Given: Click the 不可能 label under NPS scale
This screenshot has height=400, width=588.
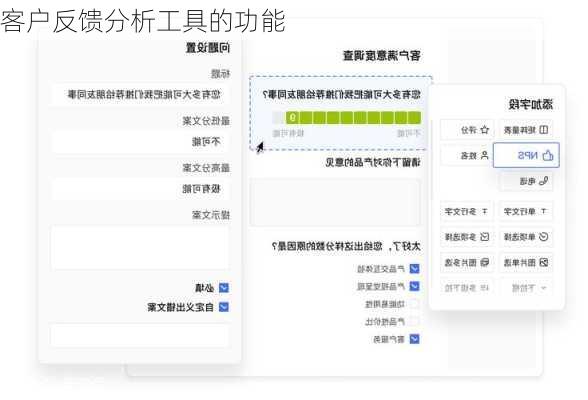Looking at the screenshot, I should [409, 133].
